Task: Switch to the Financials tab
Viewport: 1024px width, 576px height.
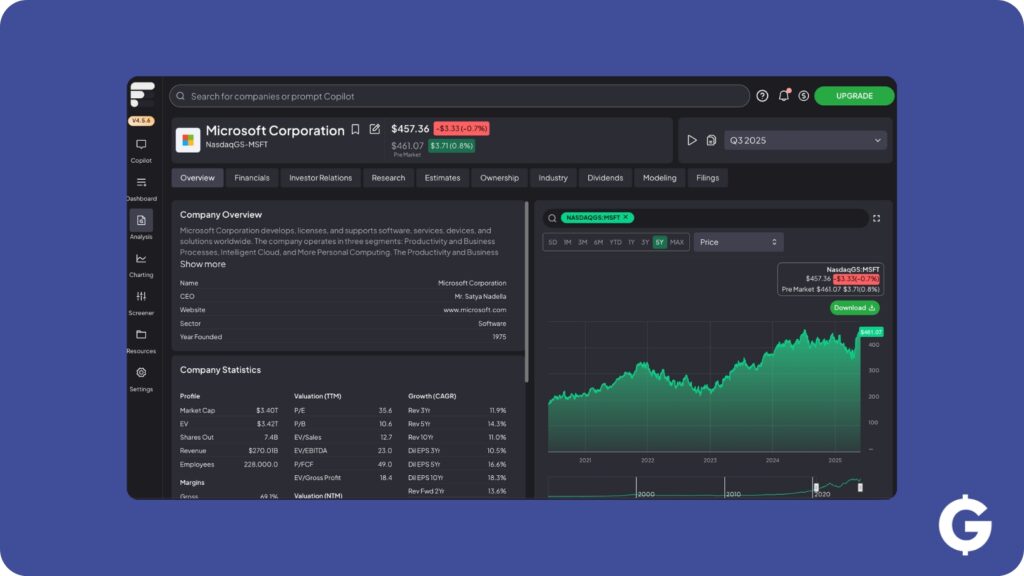Action: pyautogui.click(x=252, y=178)
